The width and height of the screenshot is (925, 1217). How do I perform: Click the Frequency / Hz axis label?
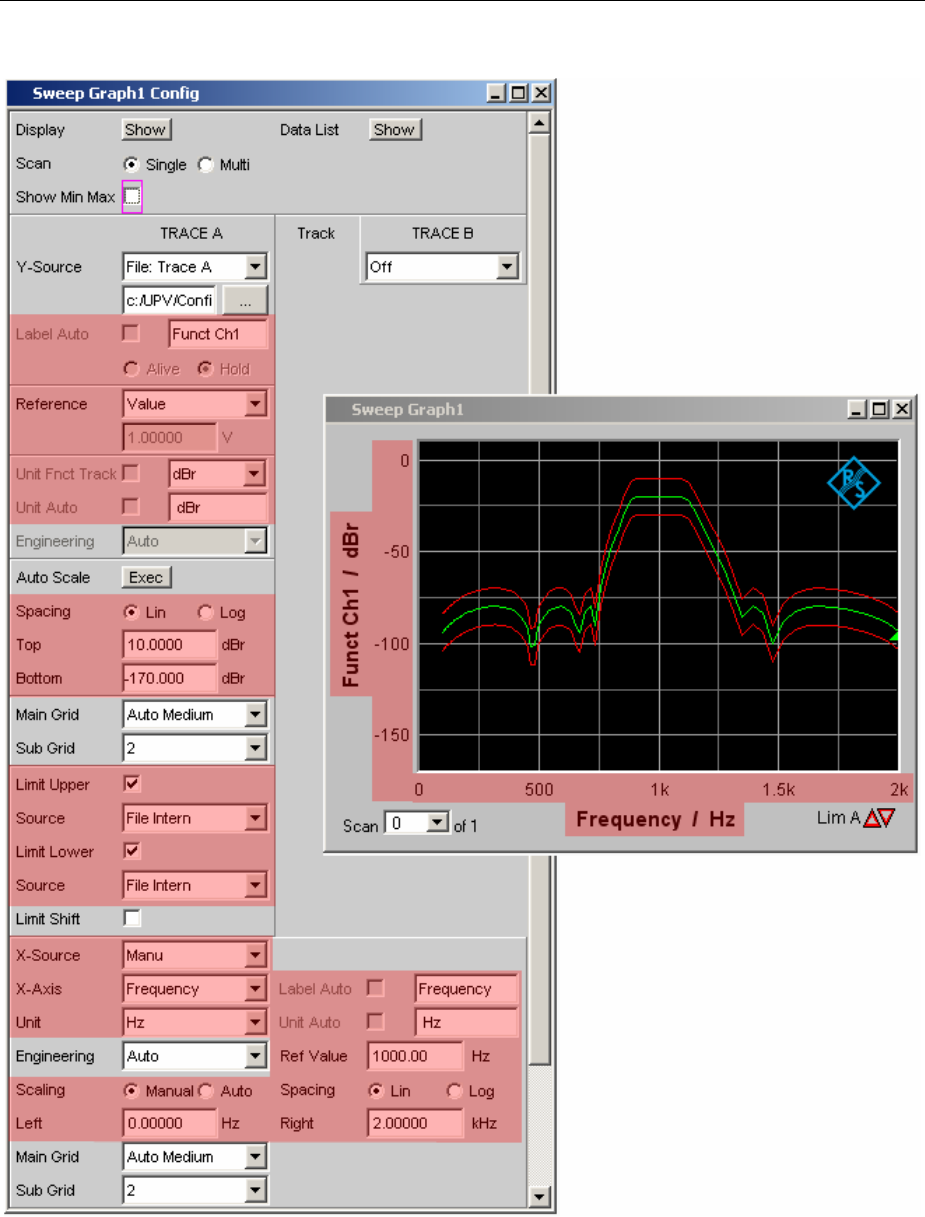click(655, 819)
